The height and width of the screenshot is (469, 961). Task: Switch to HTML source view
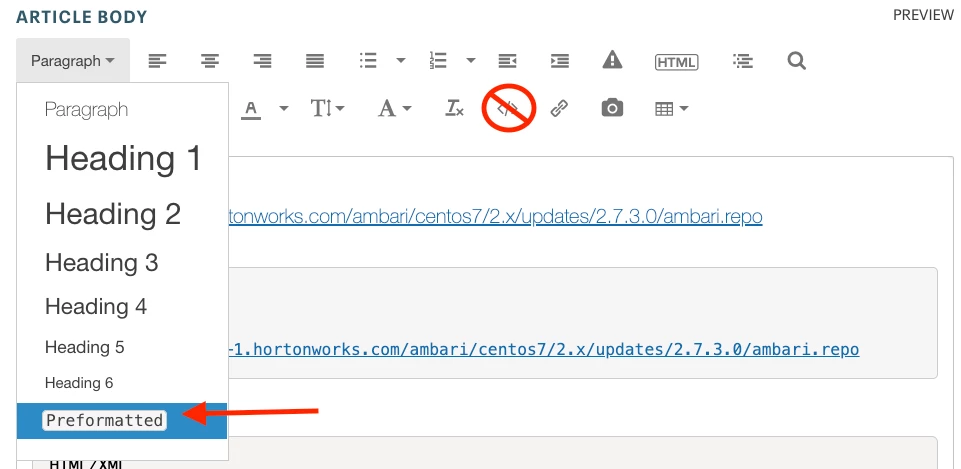coord(677,61)
